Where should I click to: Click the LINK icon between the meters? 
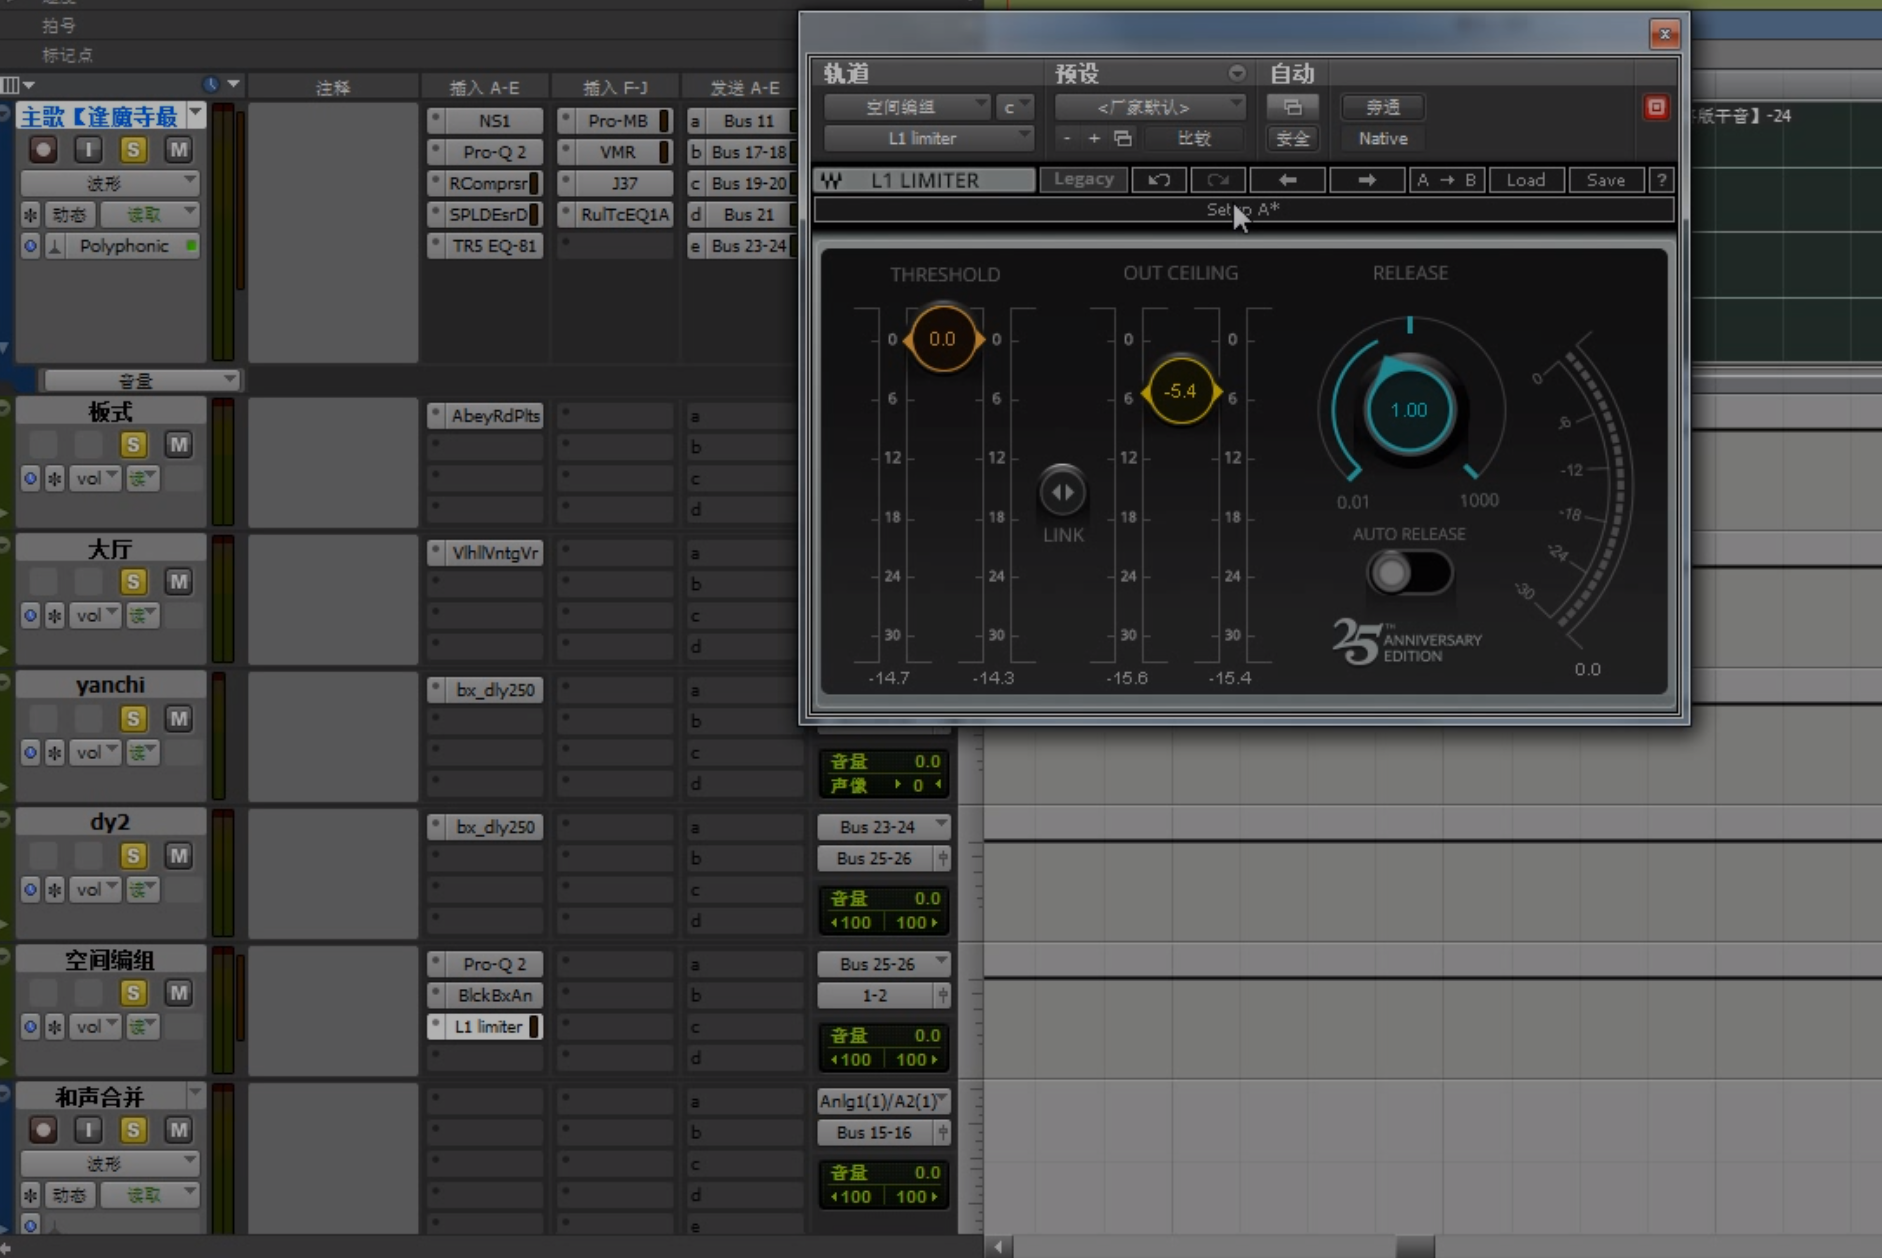(x=1061, y=491)
